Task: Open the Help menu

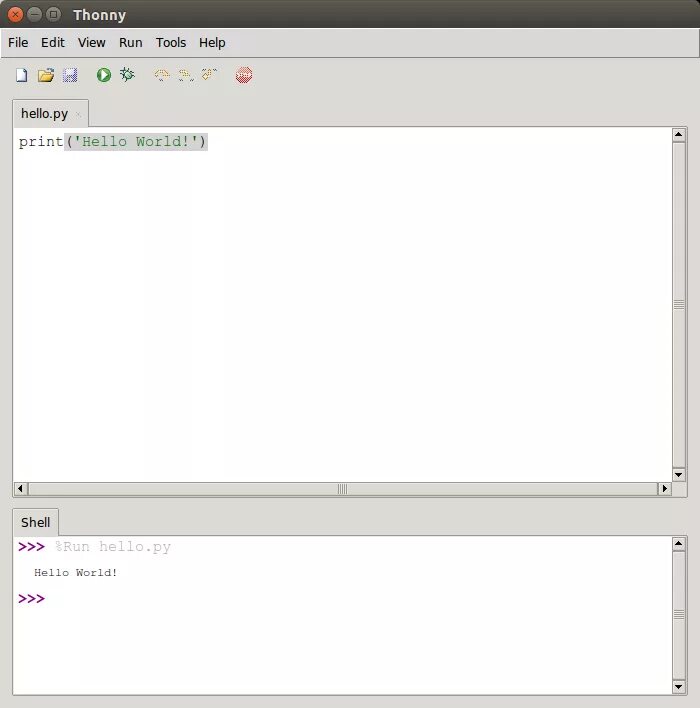Action: (212, 42)
